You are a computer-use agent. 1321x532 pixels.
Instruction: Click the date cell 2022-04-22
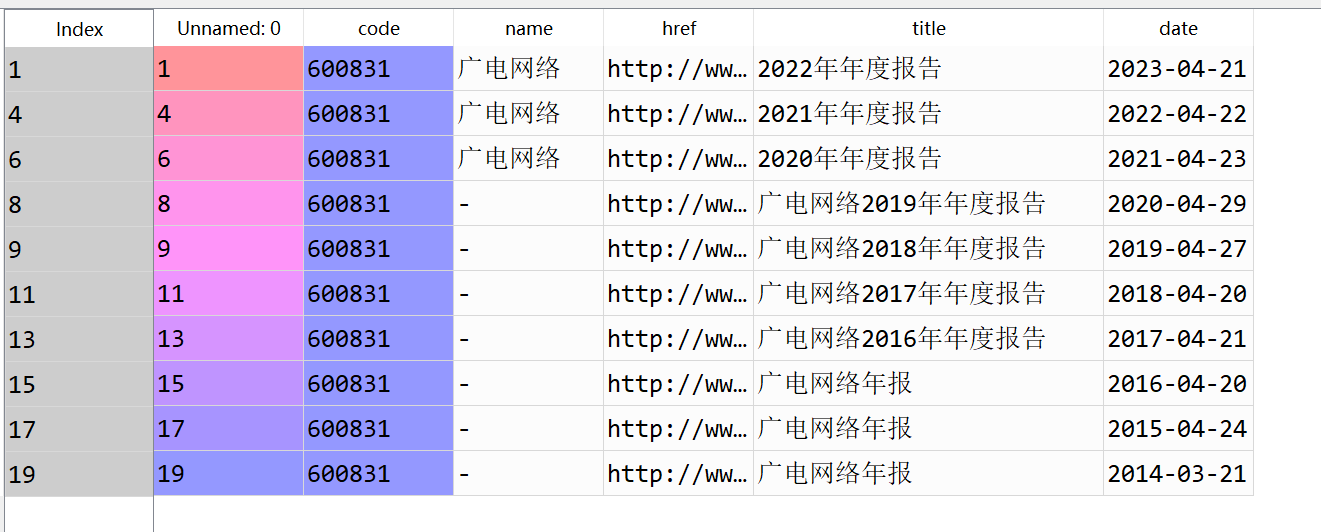point(1179,114)
